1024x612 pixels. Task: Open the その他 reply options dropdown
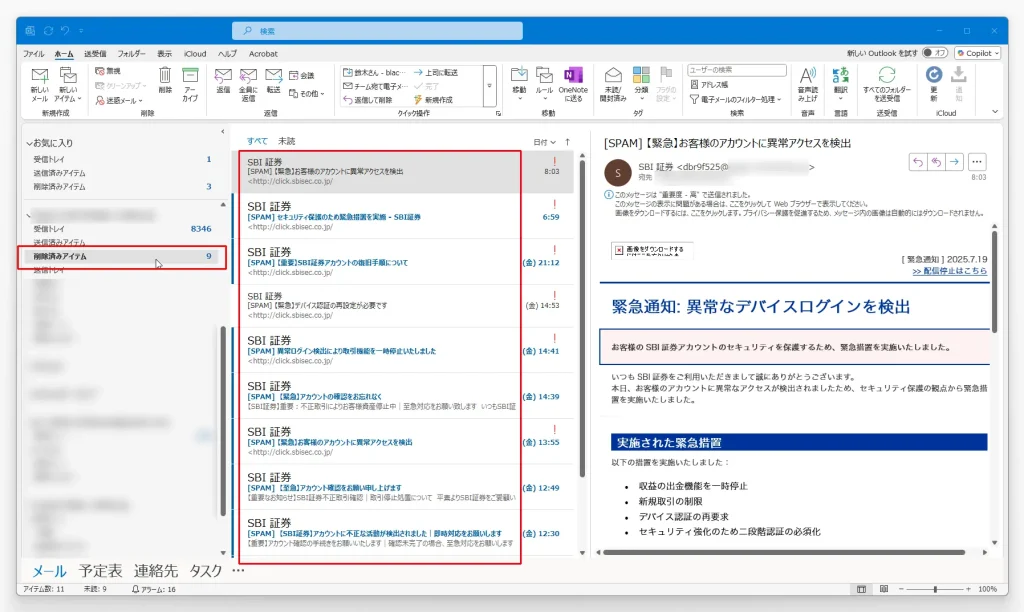[x=306, y=94]
